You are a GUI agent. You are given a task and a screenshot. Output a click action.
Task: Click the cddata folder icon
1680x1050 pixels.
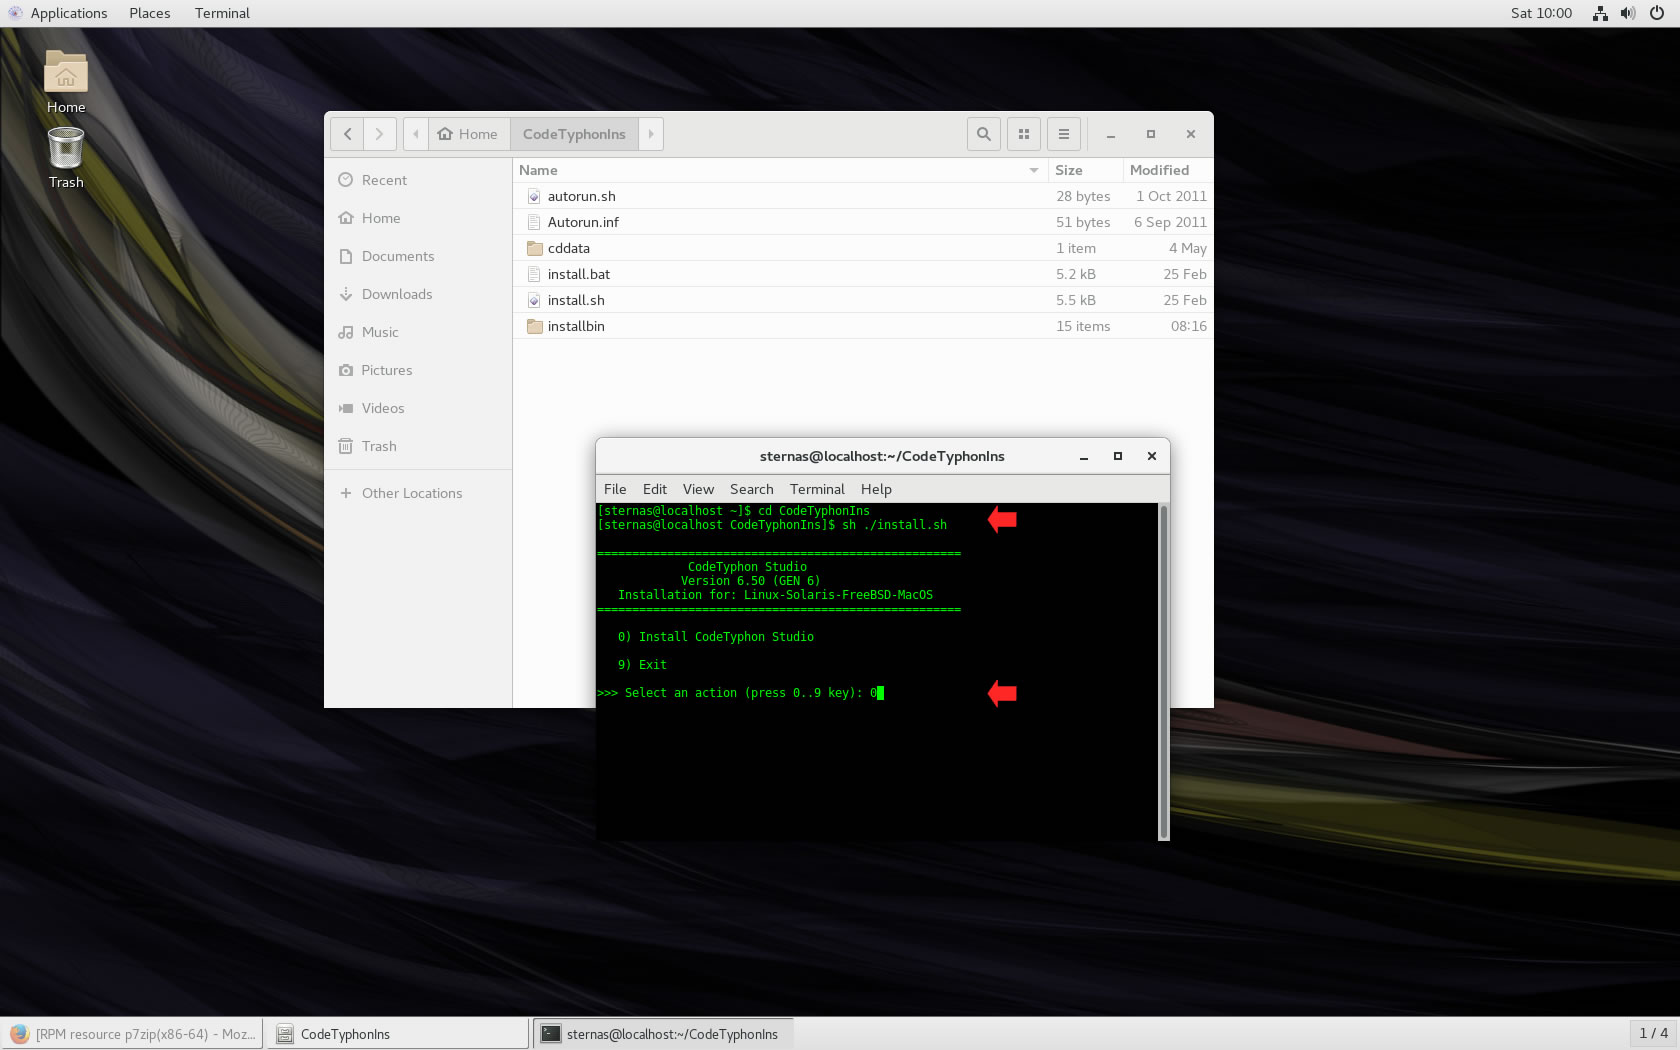click(x=534, y=248)
